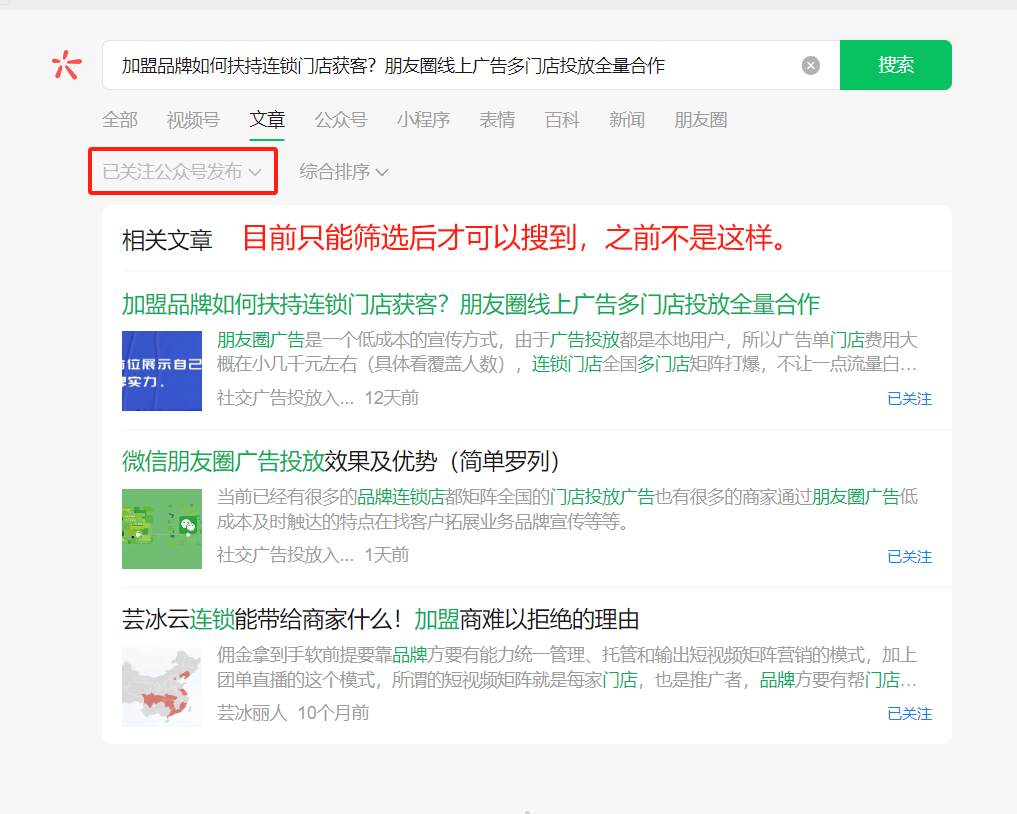Switch to the 全部 tab
Image resolution: width=1017 pixels, height=814 pixels.
120,120
